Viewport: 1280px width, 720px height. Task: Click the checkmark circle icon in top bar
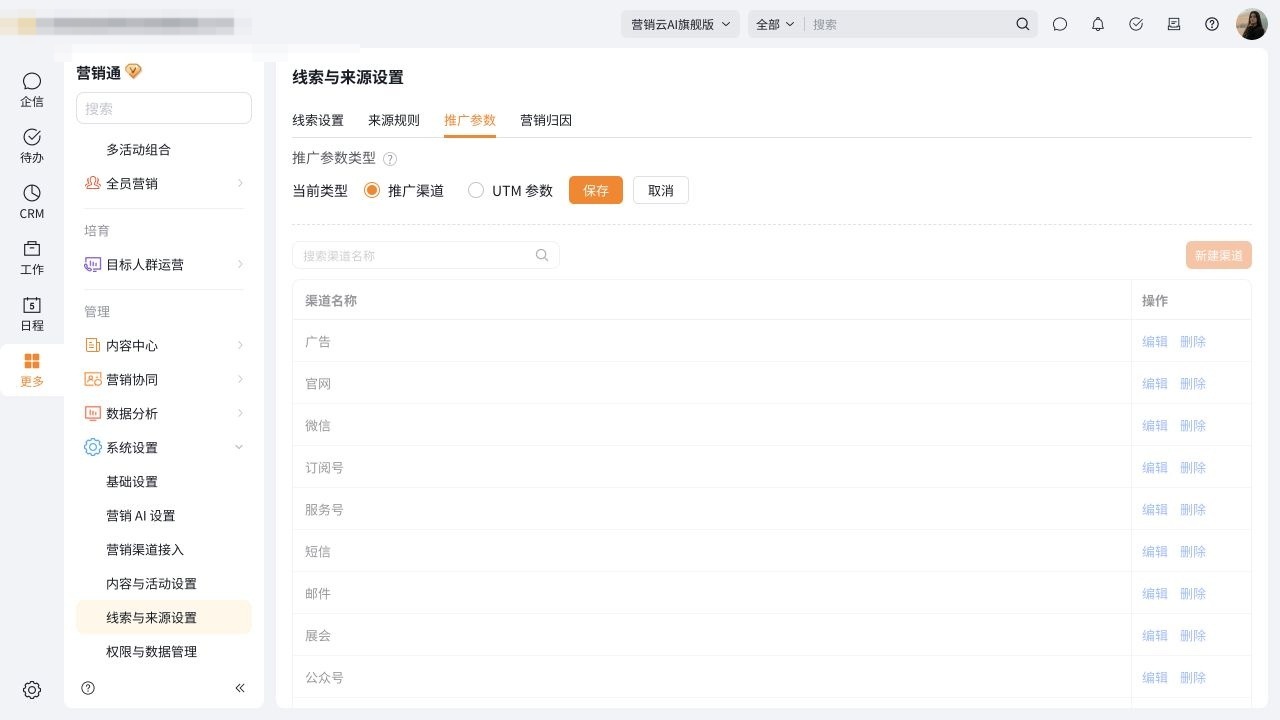(x=1136, y=24)
